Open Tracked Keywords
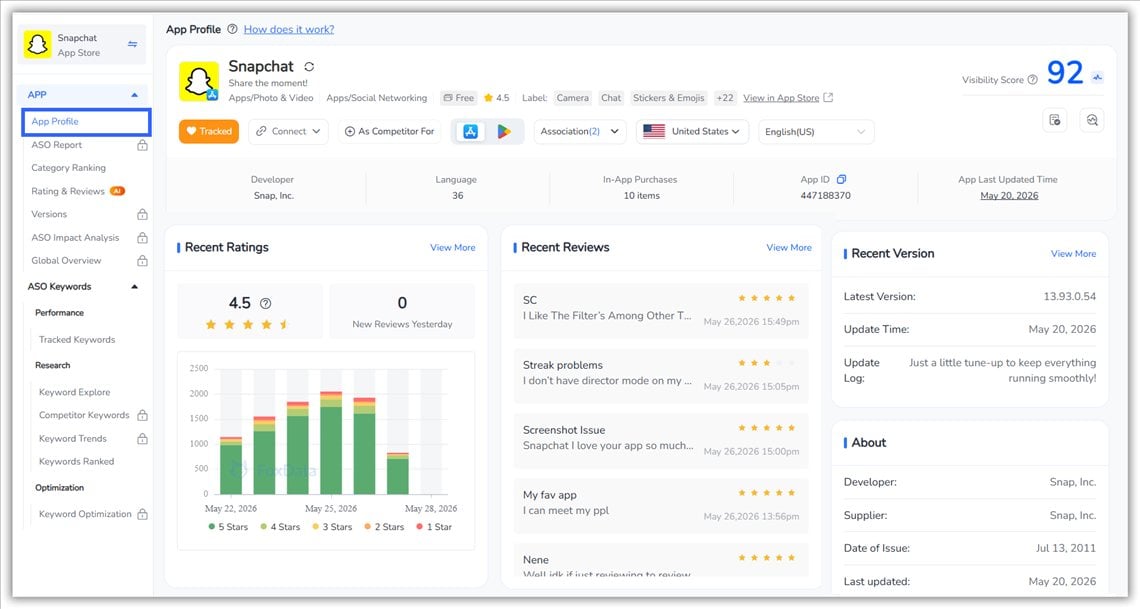The width and height of the screenshot is (1140, 609). (x=77, y=339)
